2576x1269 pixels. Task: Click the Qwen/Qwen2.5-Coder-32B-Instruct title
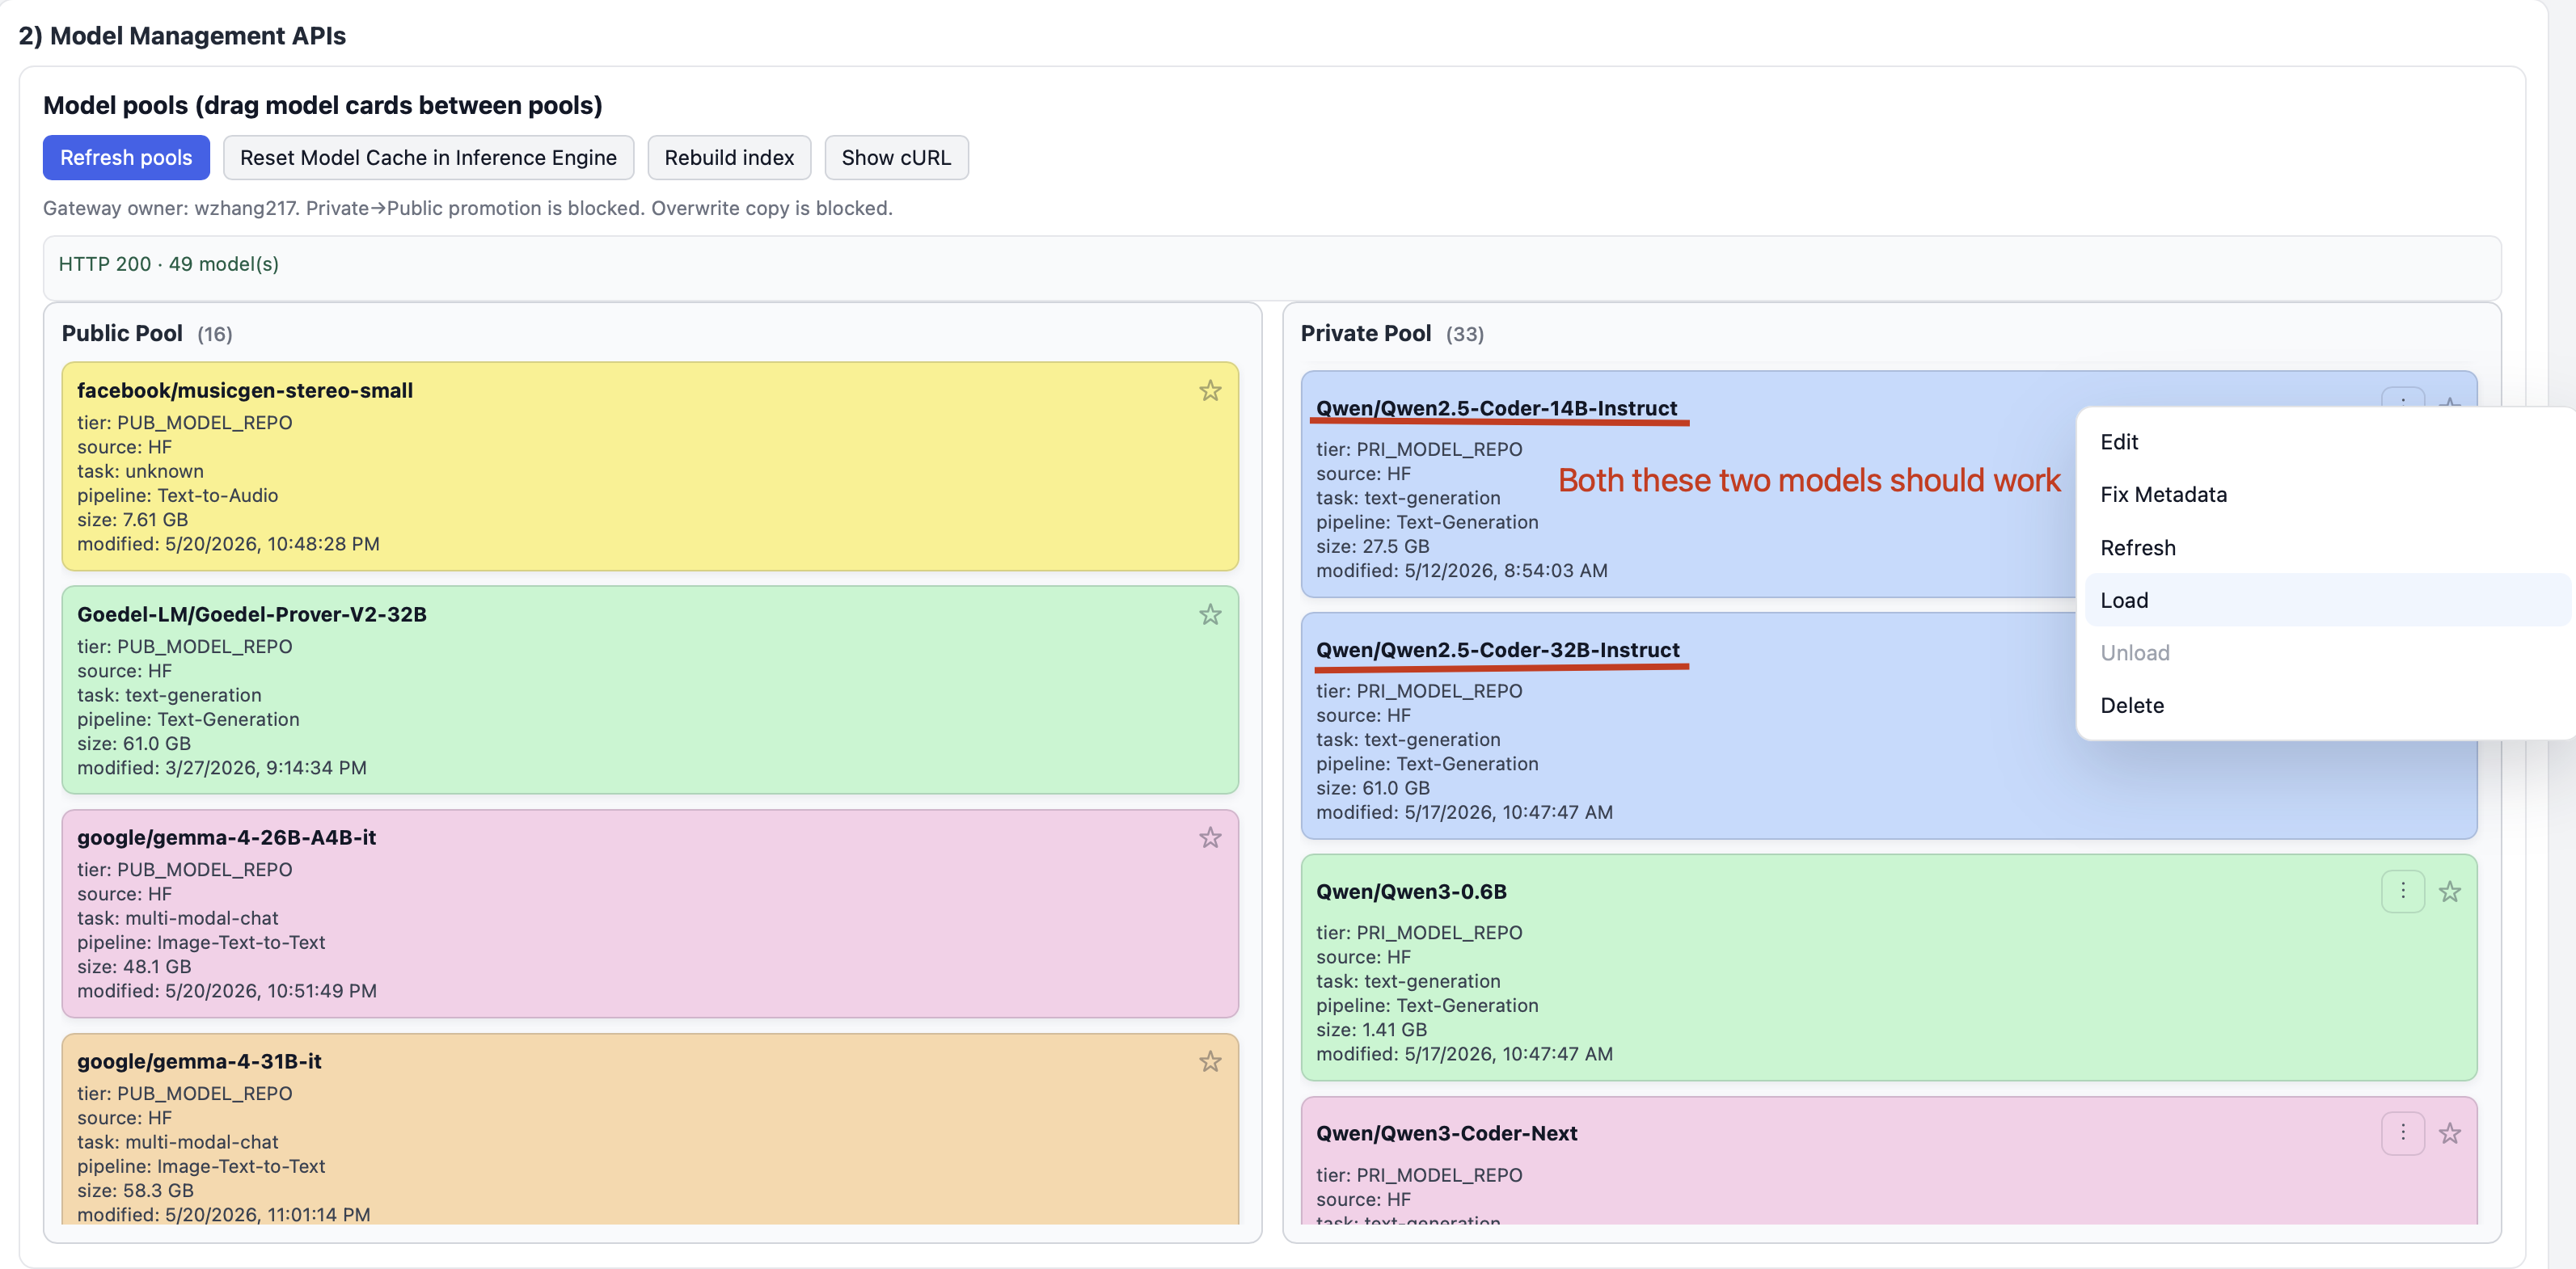tap(1497, 651)
